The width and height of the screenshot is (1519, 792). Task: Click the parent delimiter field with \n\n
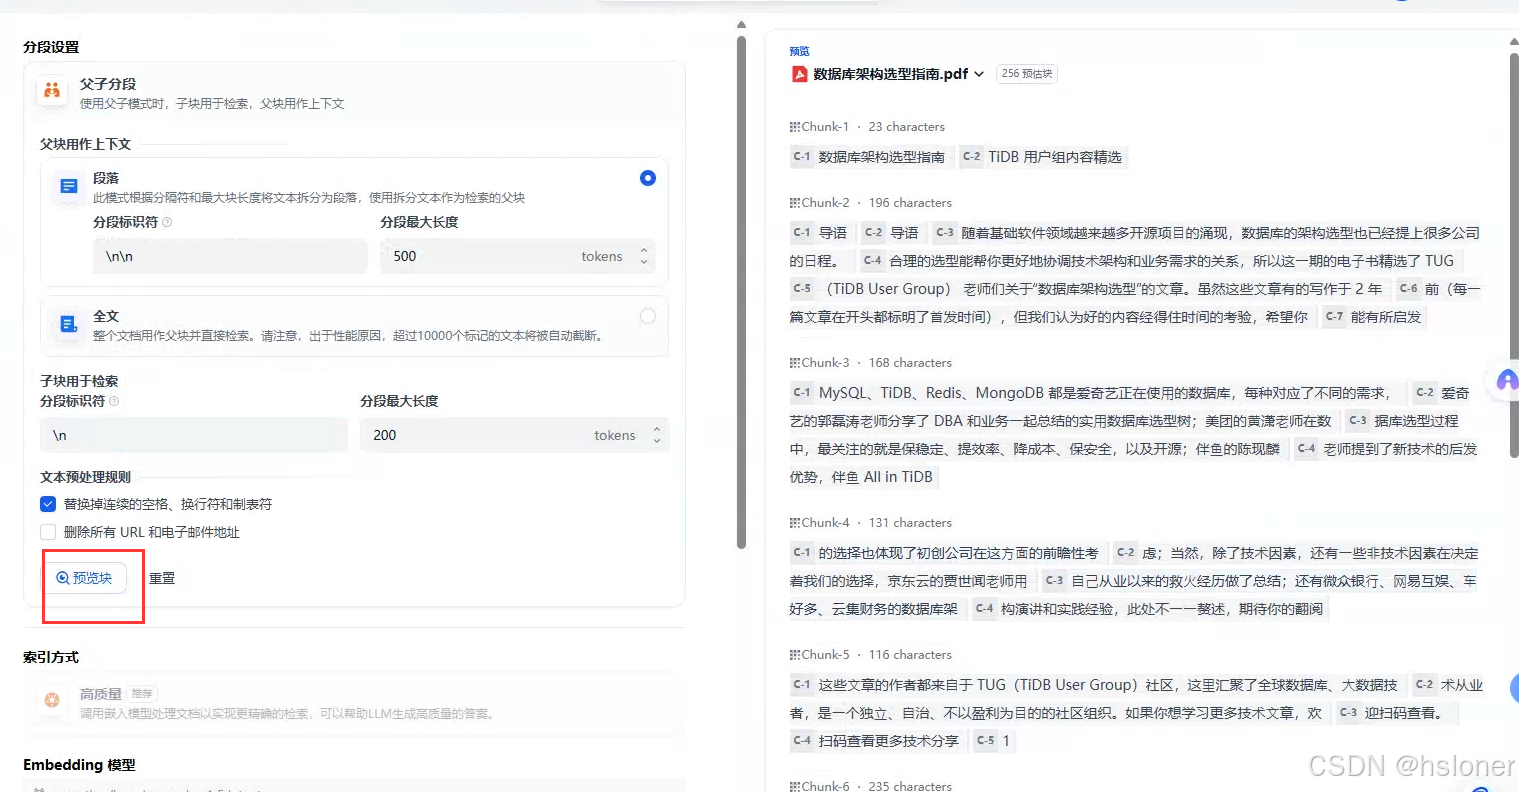pos(230,256)
